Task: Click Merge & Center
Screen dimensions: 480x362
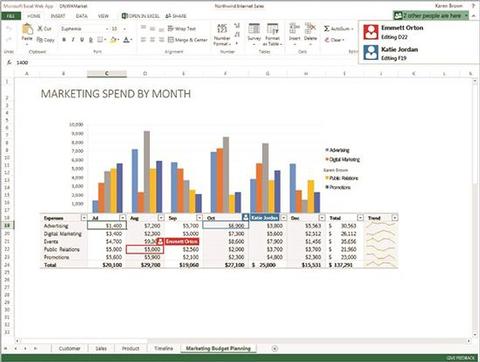Action: coord(188,40)
